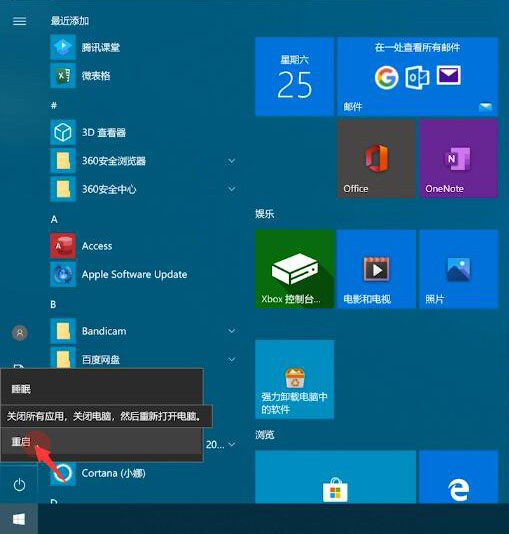This screenshot has width=509, height=534.
Task: Open the calendar tile showing 25
Action: coord(295,77)
